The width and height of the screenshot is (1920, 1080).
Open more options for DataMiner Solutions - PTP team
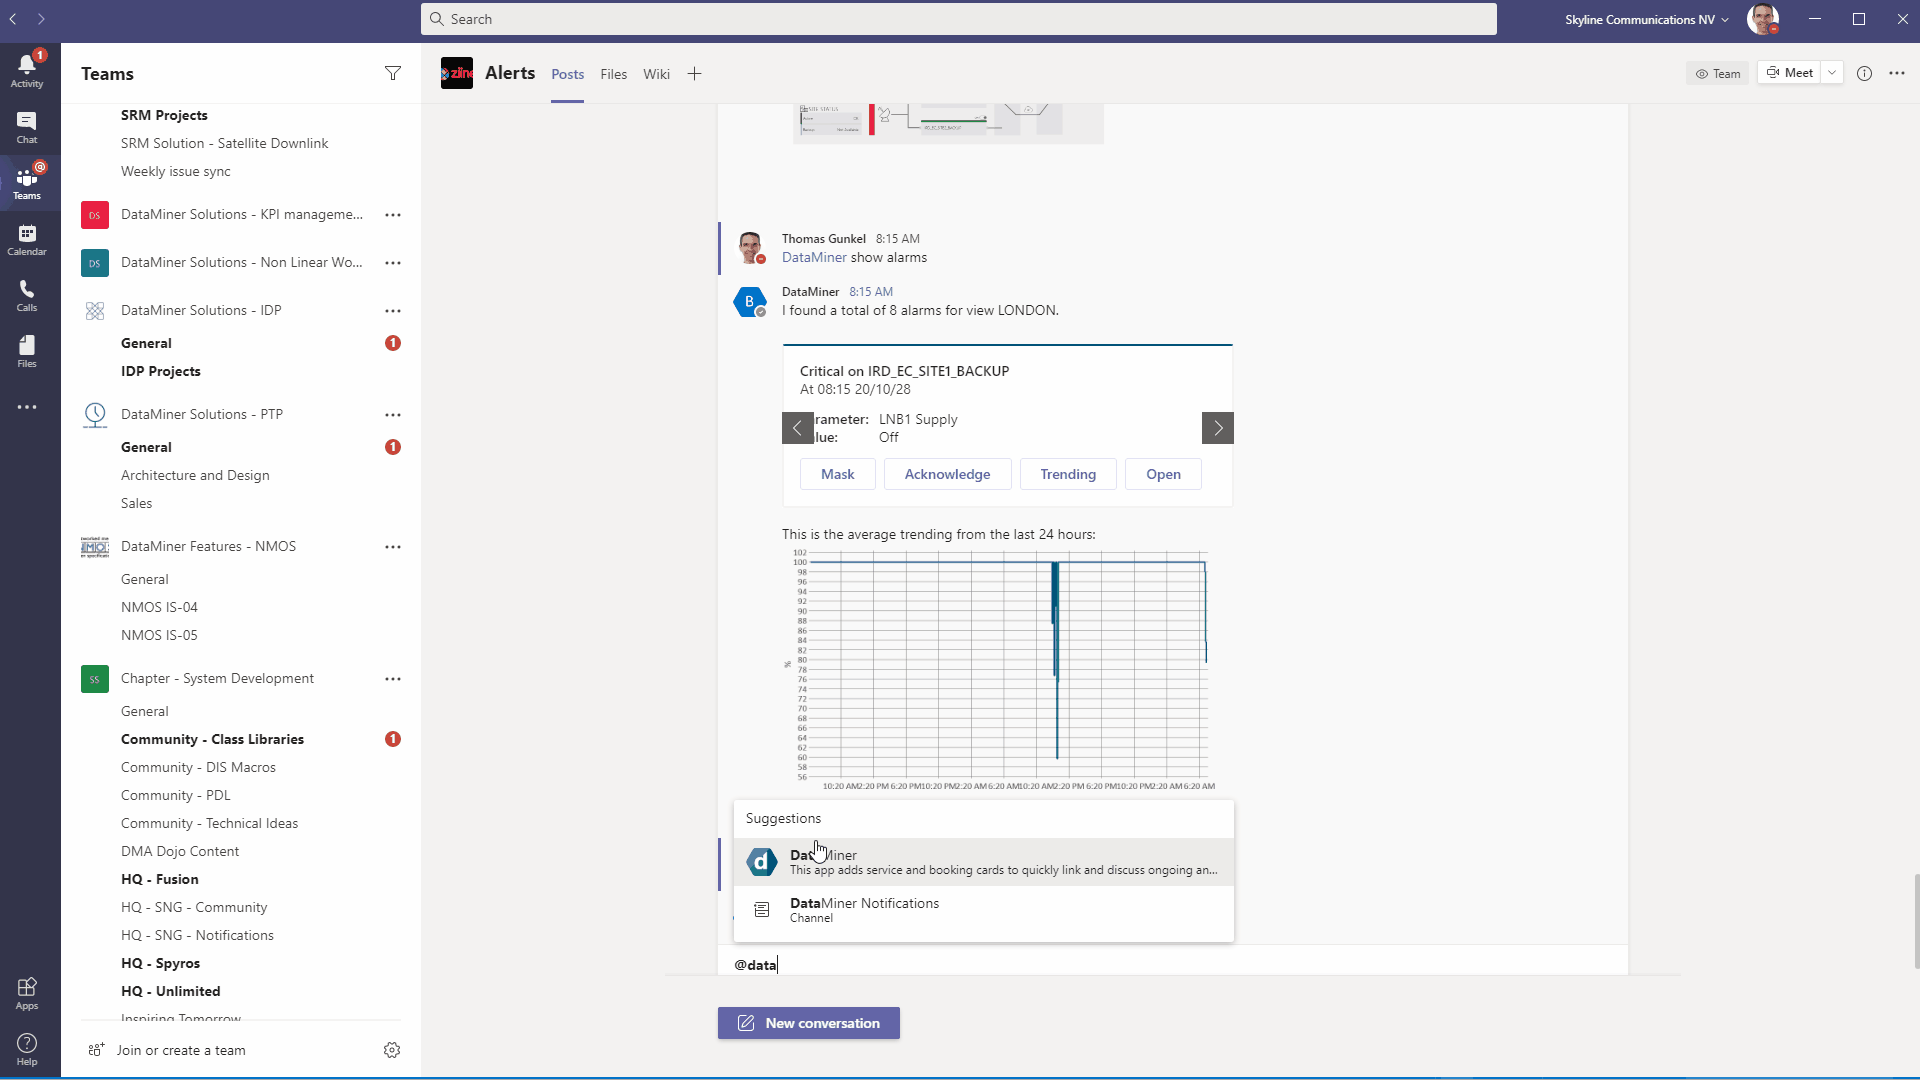click(393, 415)
